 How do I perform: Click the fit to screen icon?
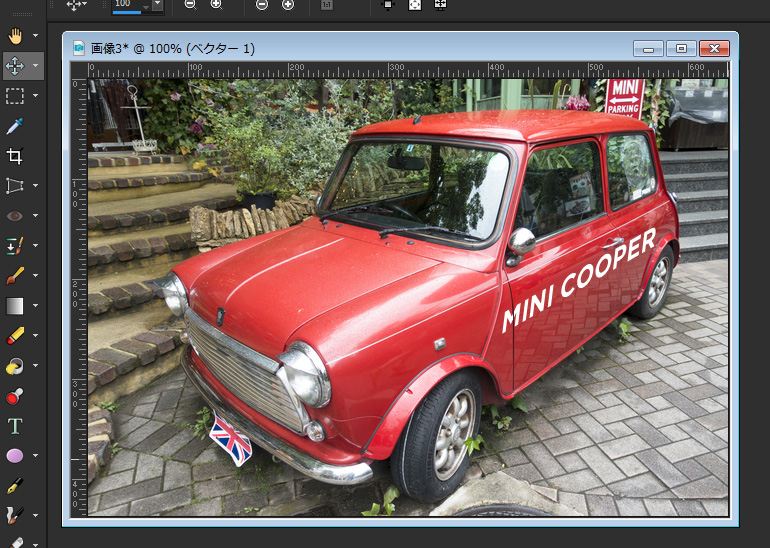tap(440, 5)
